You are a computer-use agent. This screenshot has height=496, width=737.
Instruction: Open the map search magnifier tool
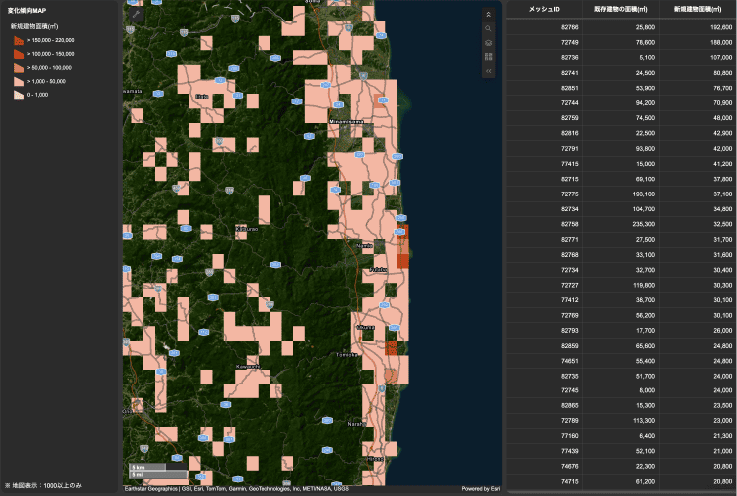[x=488, y=29]
